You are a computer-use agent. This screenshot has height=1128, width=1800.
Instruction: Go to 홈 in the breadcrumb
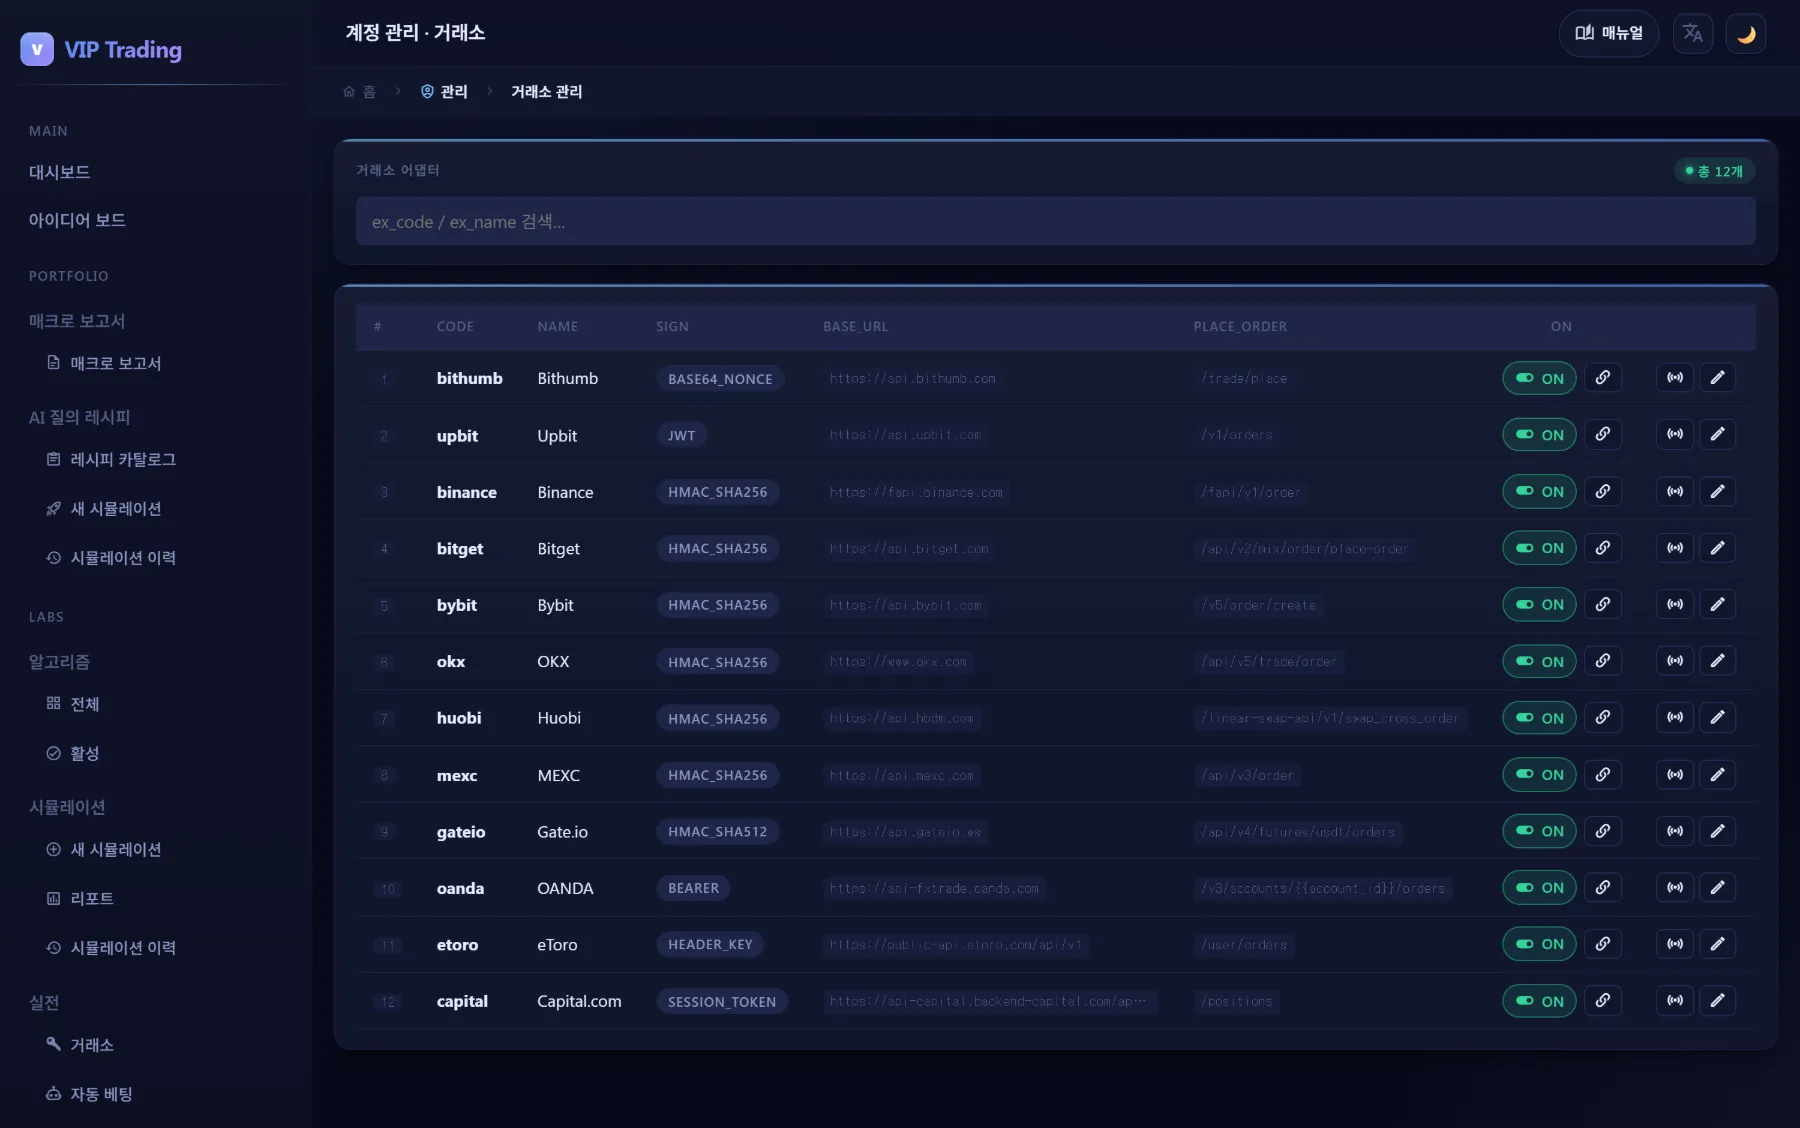(x=360, y=92)
